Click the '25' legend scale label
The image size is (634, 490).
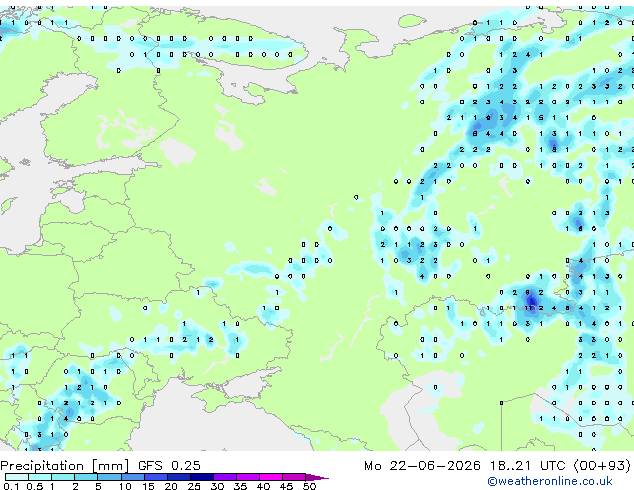[x=194, y=486]
